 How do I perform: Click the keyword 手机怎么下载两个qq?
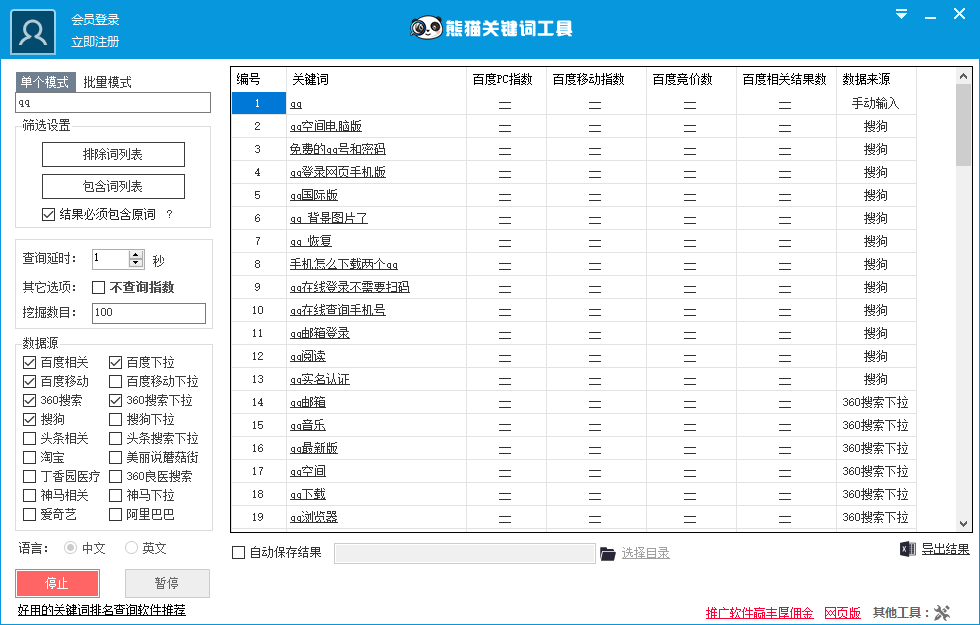coord(344,264)
